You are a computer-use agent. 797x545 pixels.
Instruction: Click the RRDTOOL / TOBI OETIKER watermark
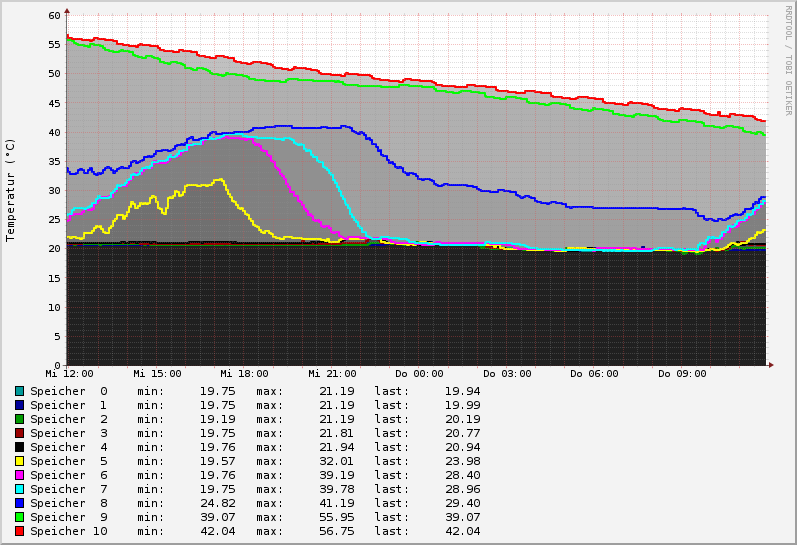[788, 60]
